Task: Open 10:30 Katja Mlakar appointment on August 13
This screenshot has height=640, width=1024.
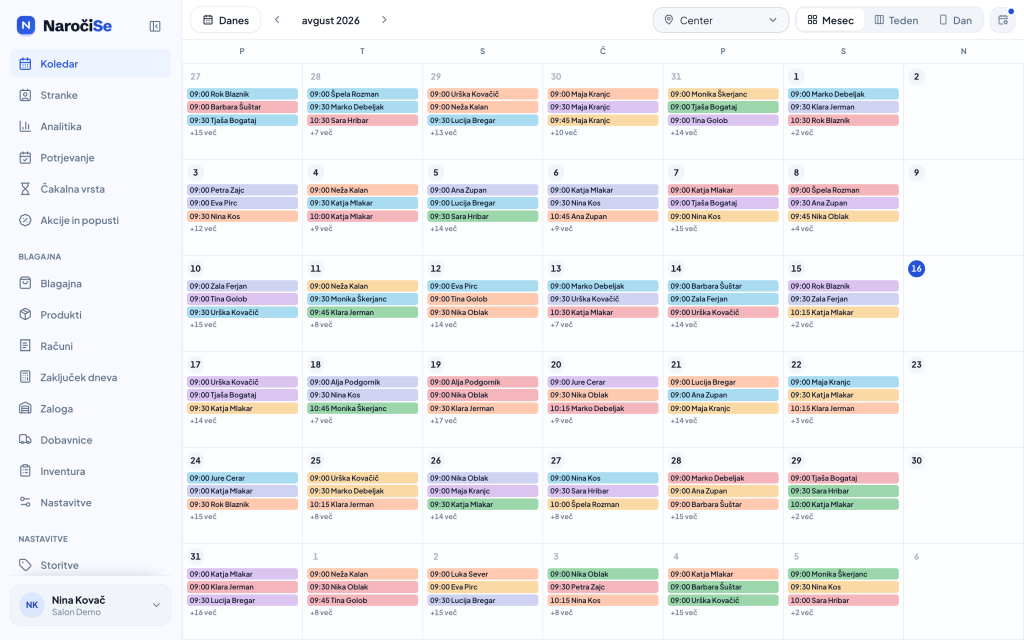Action: (x=603, y=312)
